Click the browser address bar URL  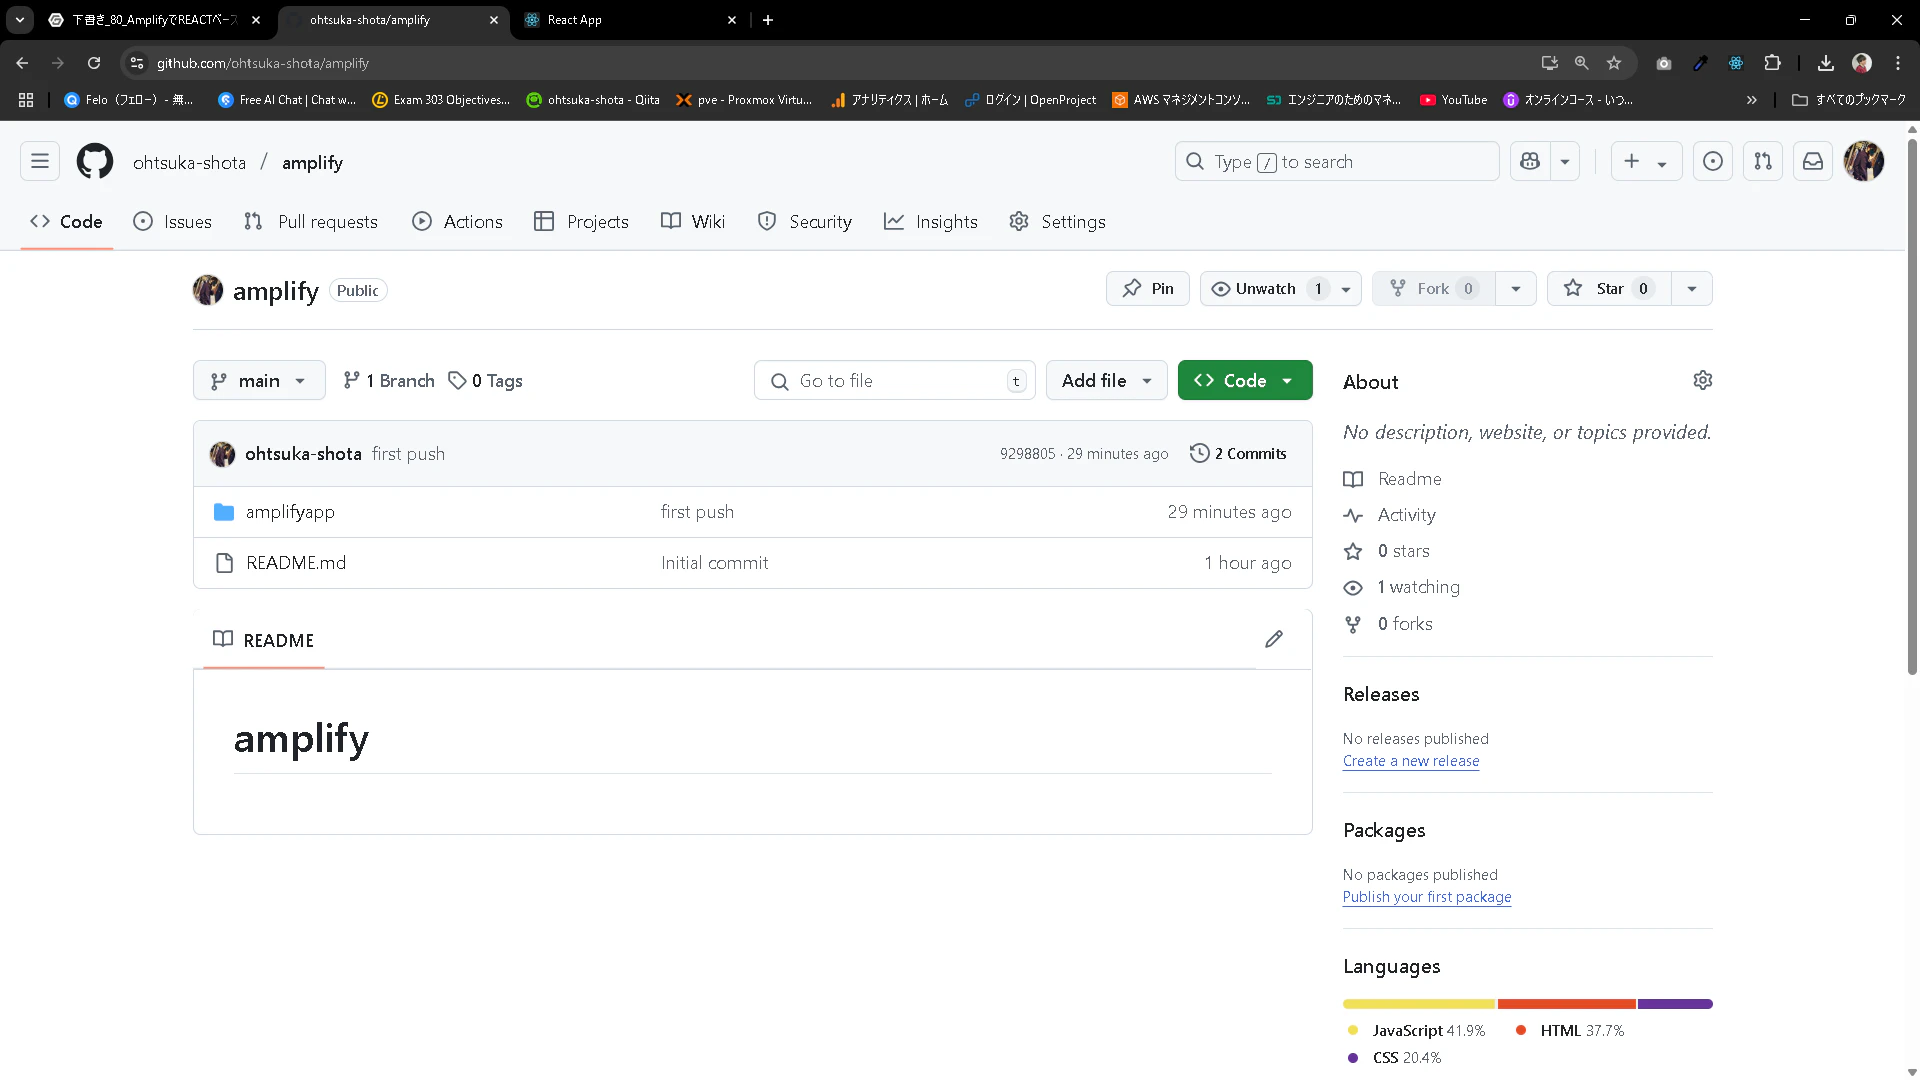pyautogui.click(x=263, y=63)
